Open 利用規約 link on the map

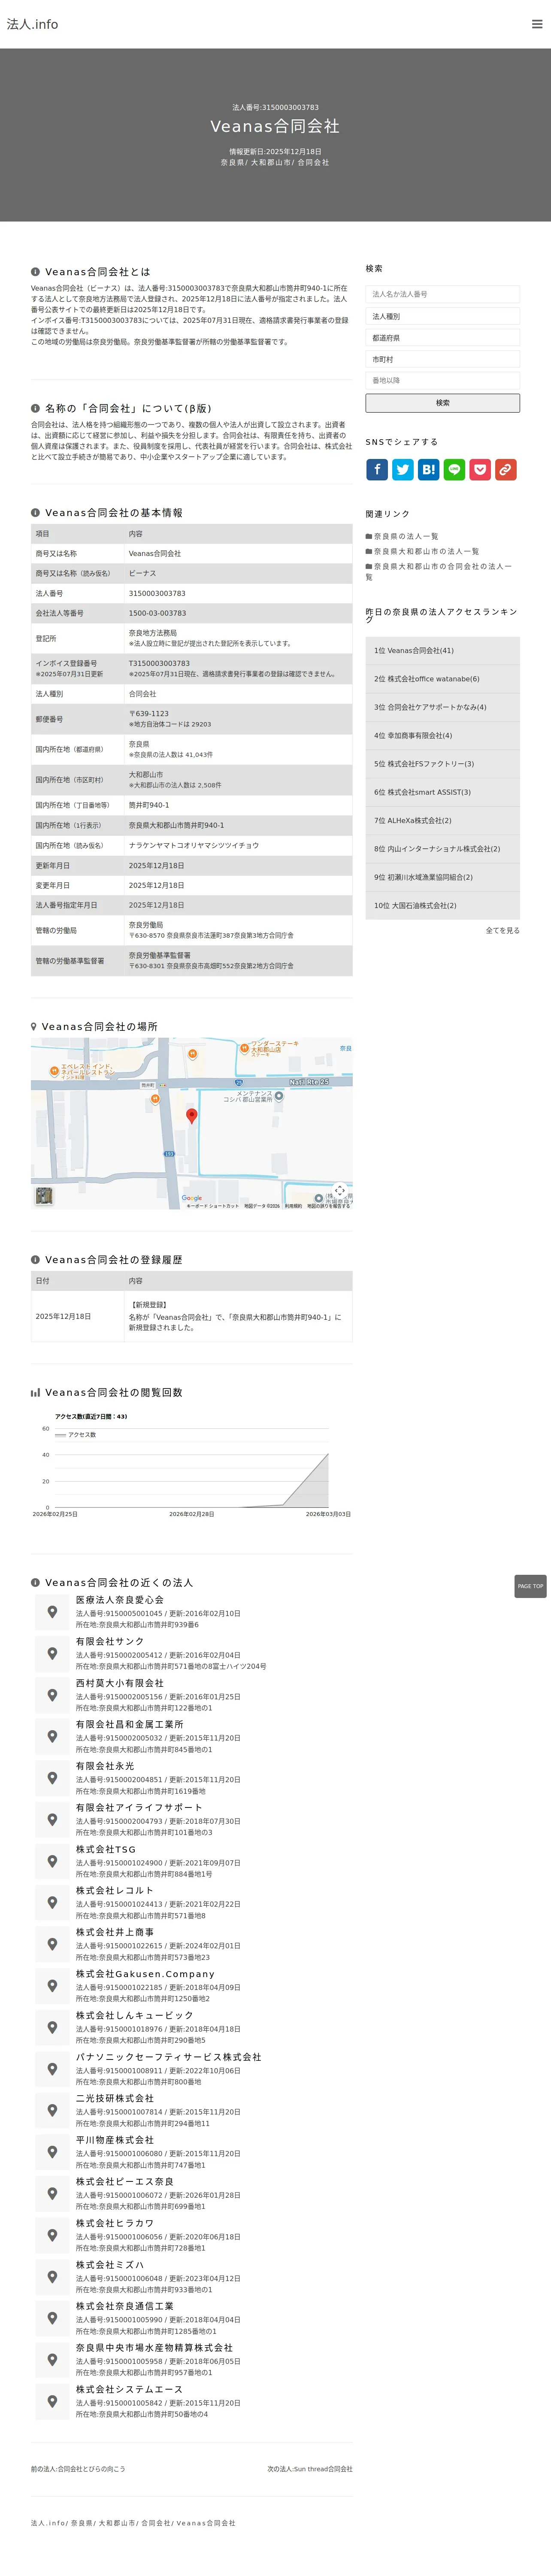click(293, 1206)
